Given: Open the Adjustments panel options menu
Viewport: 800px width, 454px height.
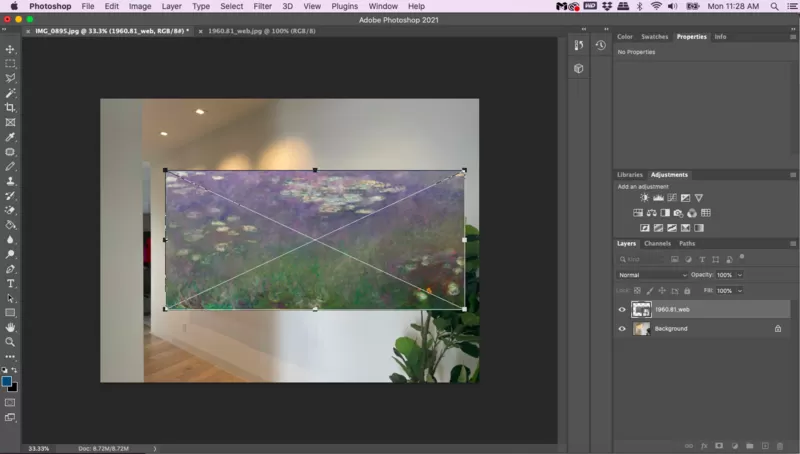Looking at the screenshot, I should [x=793, y=175].
